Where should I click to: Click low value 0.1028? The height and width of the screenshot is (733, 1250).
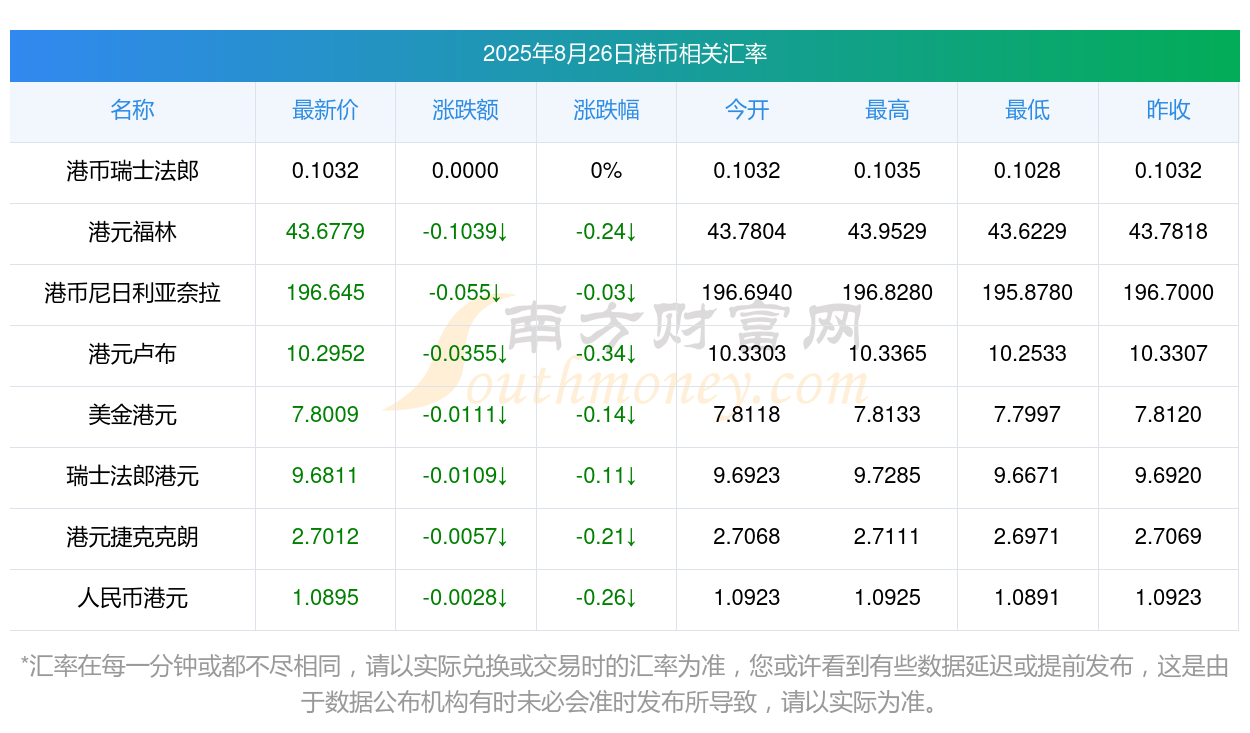click(1027, 171)
